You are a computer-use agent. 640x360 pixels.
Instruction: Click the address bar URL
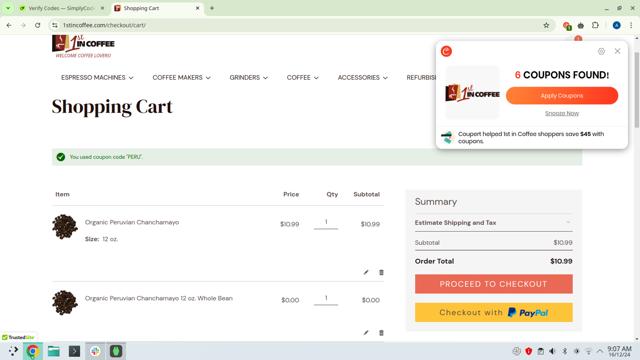tap(104, 25)
